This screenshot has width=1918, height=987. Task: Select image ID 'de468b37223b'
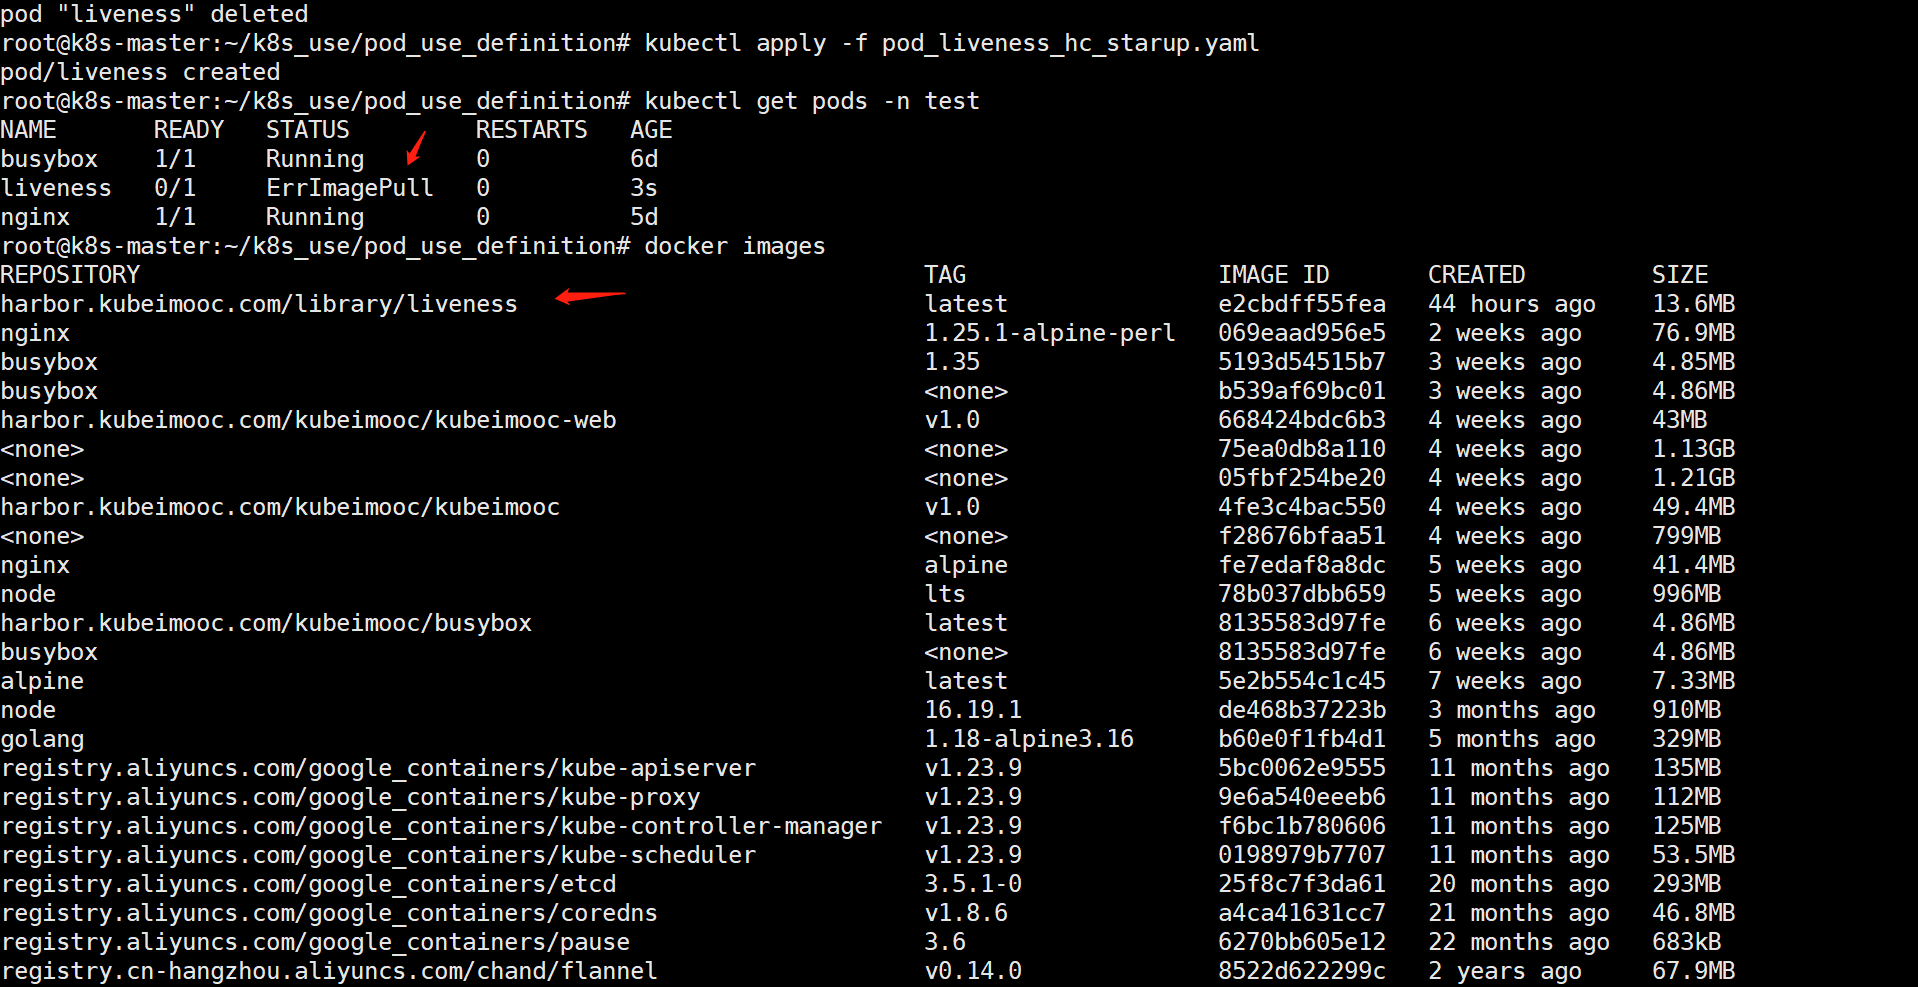1302,710
